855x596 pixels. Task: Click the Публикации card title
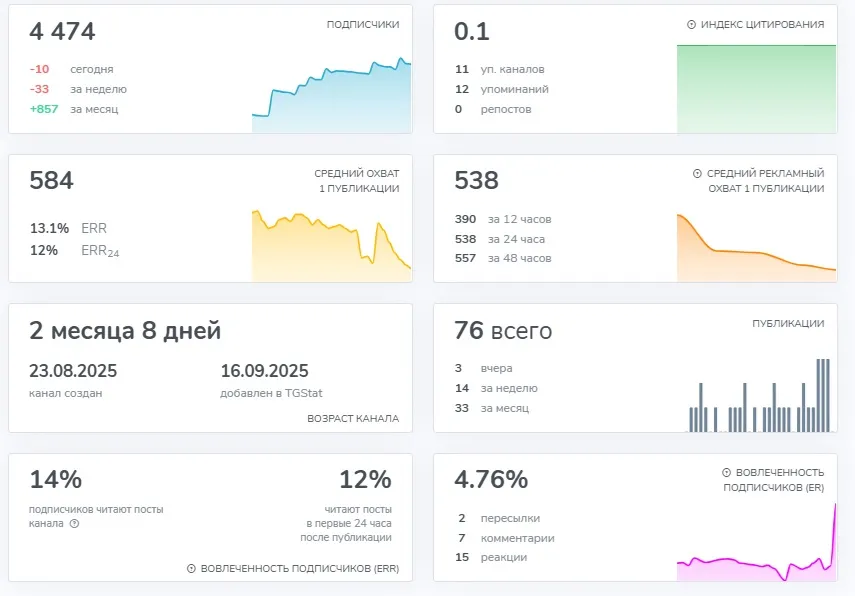[x=788, y=323]
